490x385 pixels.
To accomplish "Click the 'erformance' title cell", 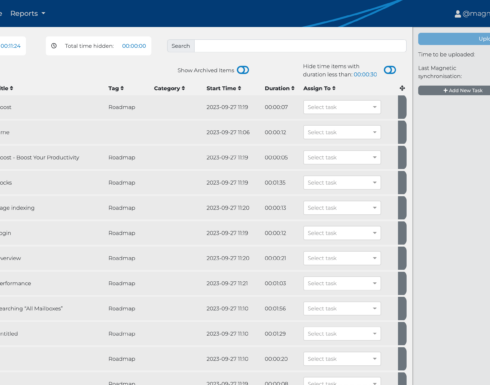I will tap(15, 283).
